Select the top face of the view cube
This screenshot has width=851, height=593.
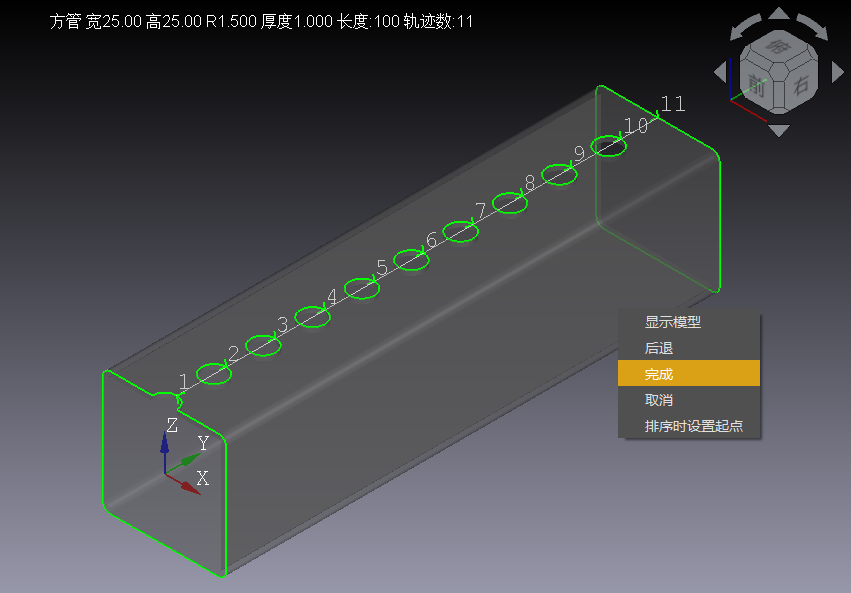(777, 45)
